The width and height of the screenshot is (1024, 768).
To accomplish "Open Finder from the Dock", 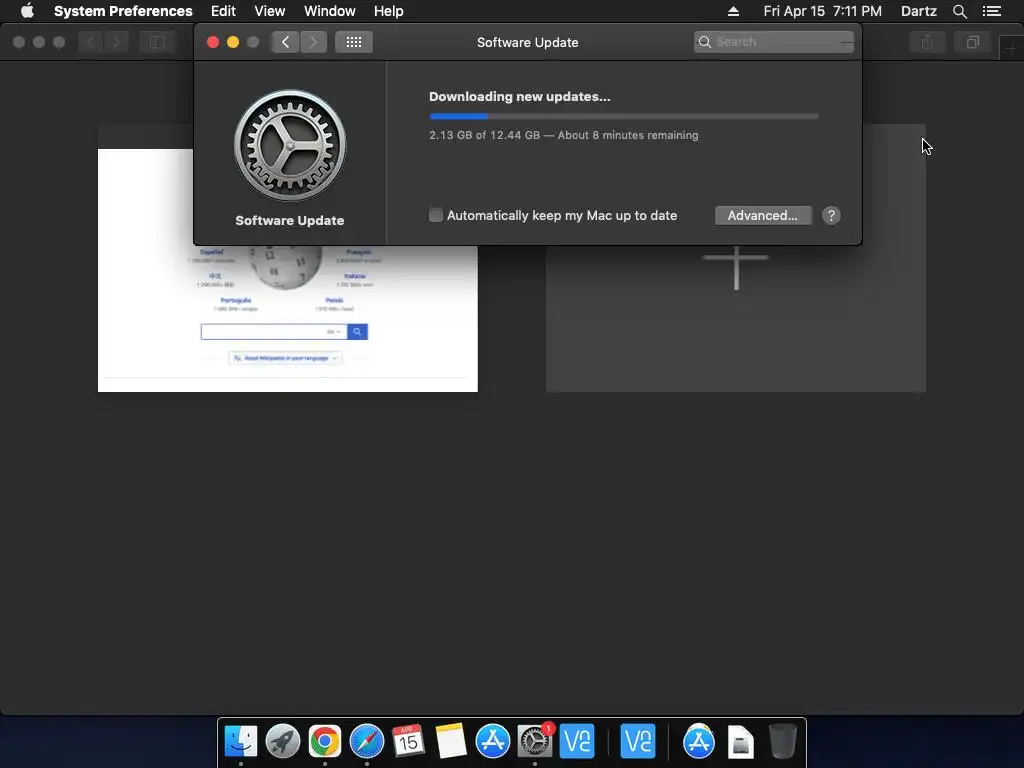I will tap(241, 741).
